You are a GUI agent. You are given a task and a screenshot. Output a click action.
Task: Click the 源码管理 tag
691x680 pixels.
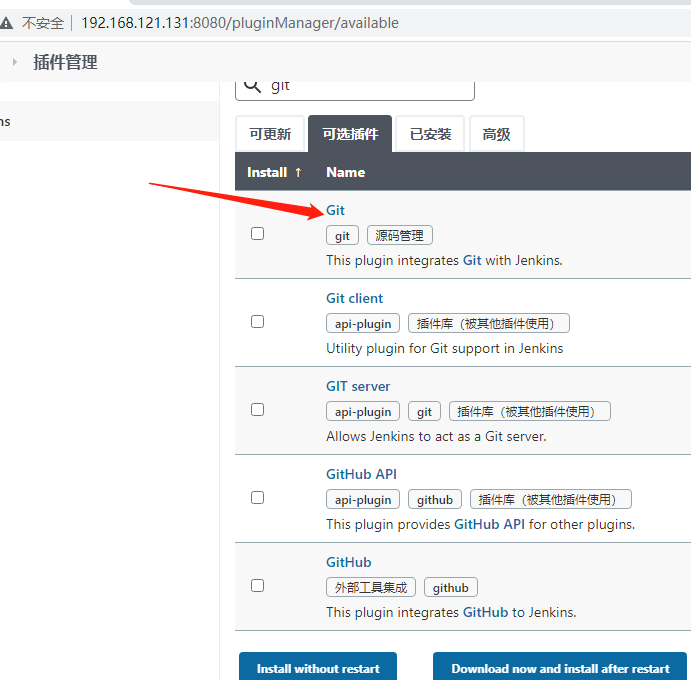(400, 235)
